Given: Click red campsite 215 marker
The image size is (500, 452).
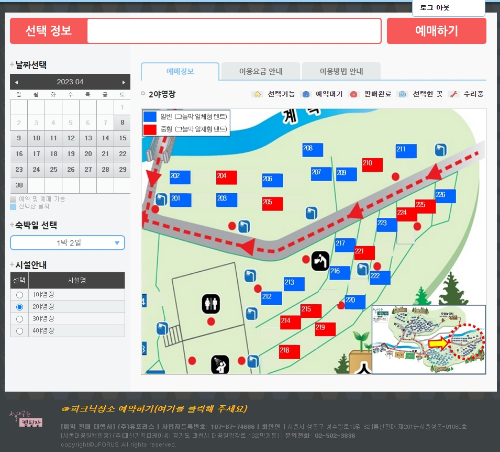Looking at the screenshot, I should (311, 311).
